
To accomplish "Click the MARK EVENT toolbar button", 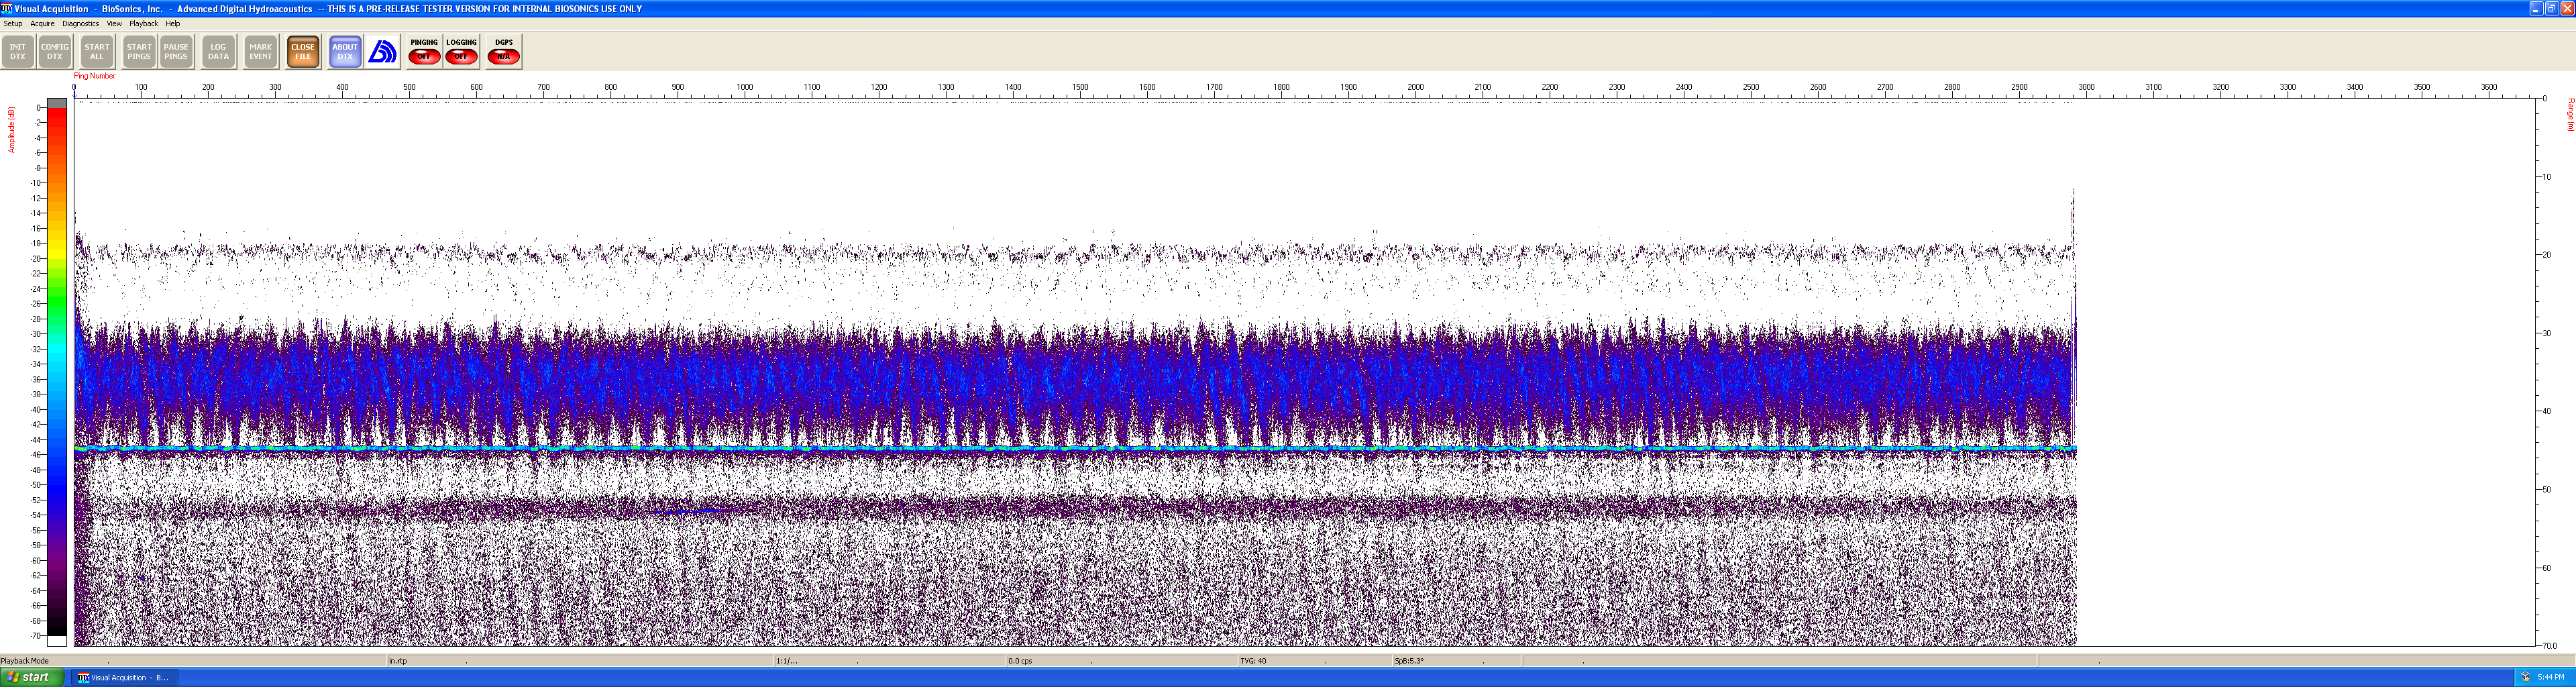I will (x=261, y=52).
